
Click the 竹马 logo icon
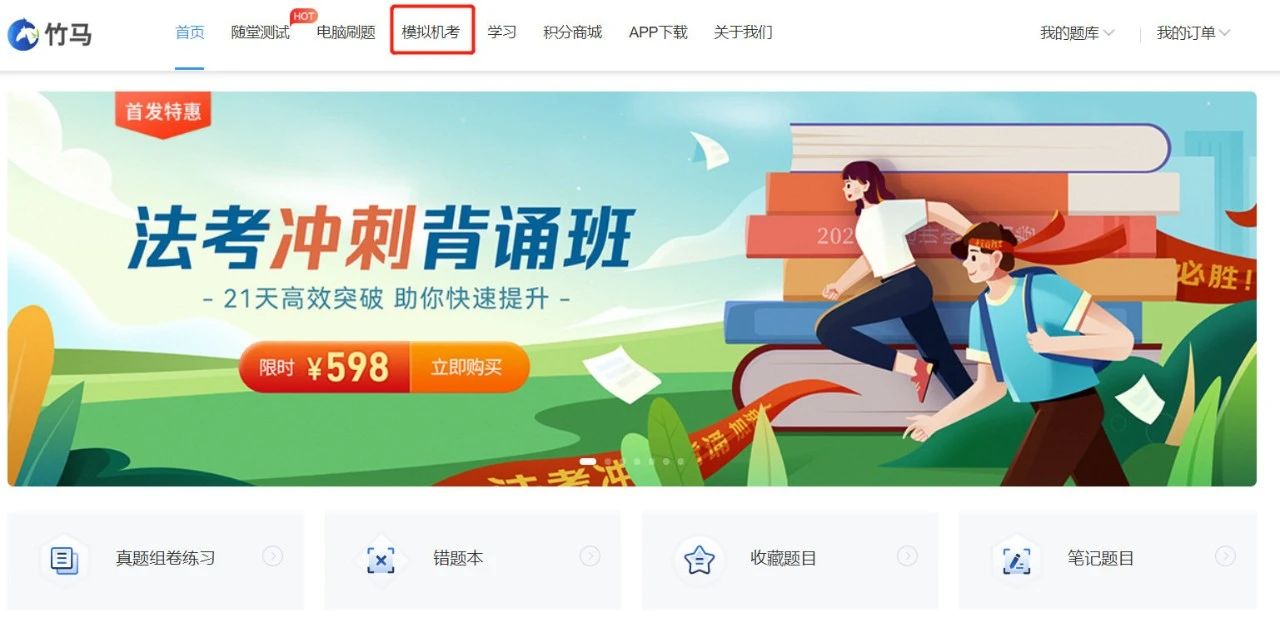(x=23, y=34)
